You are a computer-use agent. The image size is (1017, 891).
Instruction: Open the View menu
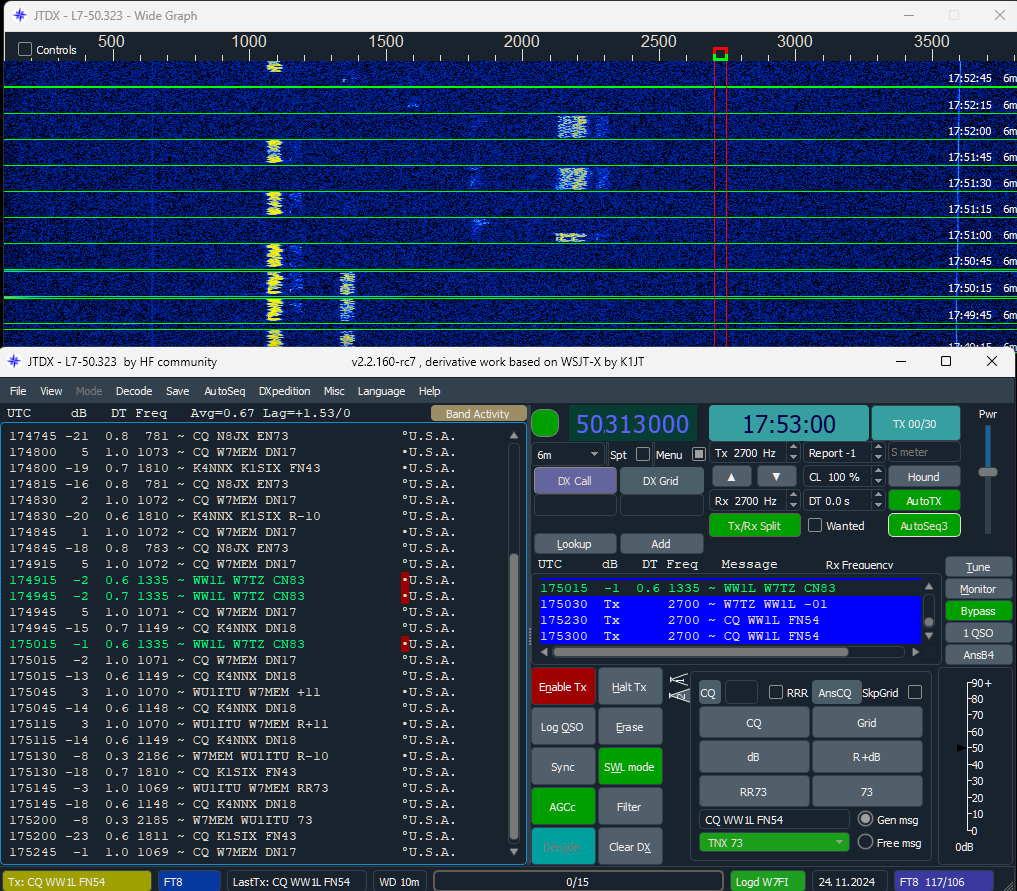[51, 391]
